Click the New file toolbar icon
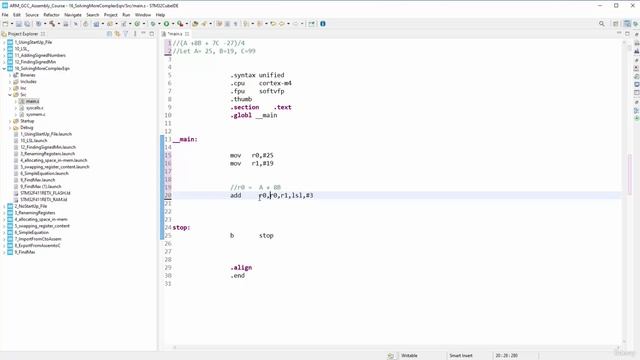Screen dimensions: 640x360 tap(5, 24)
